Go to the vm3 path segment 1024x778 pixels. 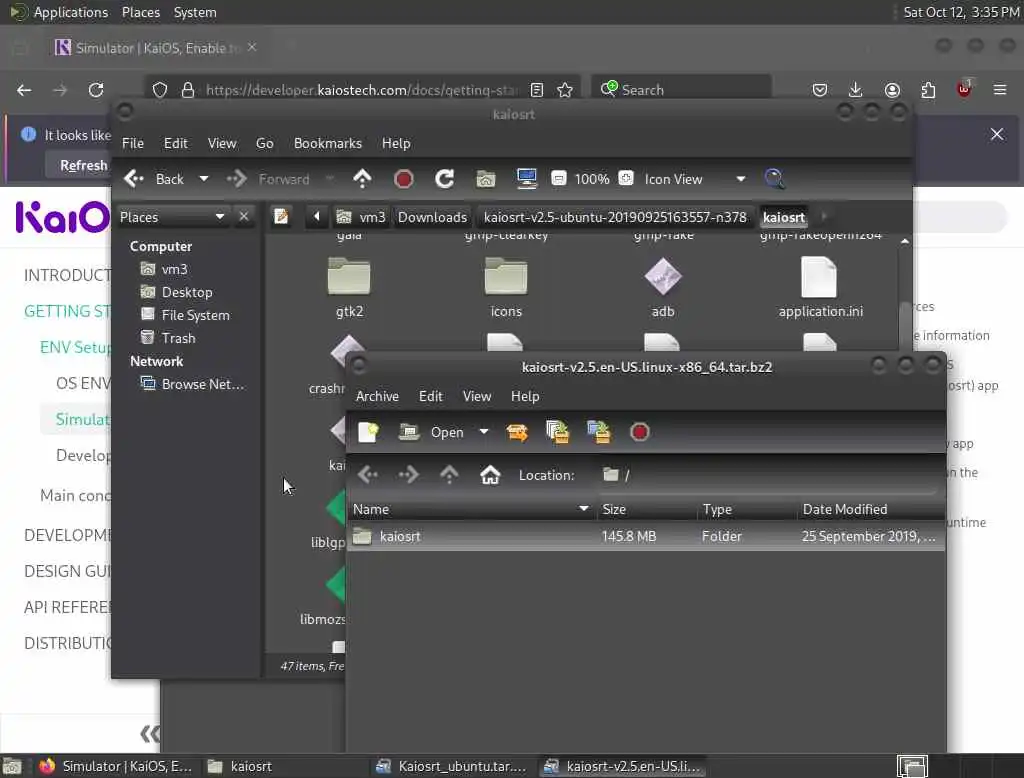(x=361, y=217)
